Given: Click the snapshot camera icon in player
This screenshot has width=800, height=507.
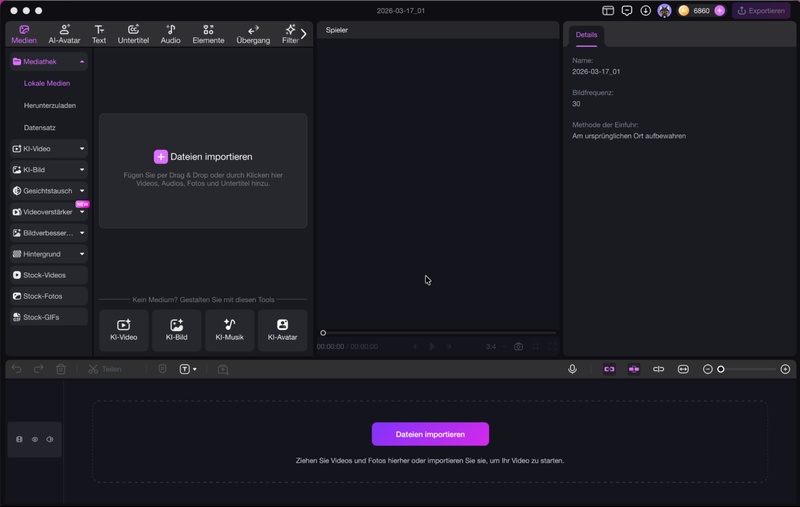Looking at the screenshot, I should [x=518, y=346].
